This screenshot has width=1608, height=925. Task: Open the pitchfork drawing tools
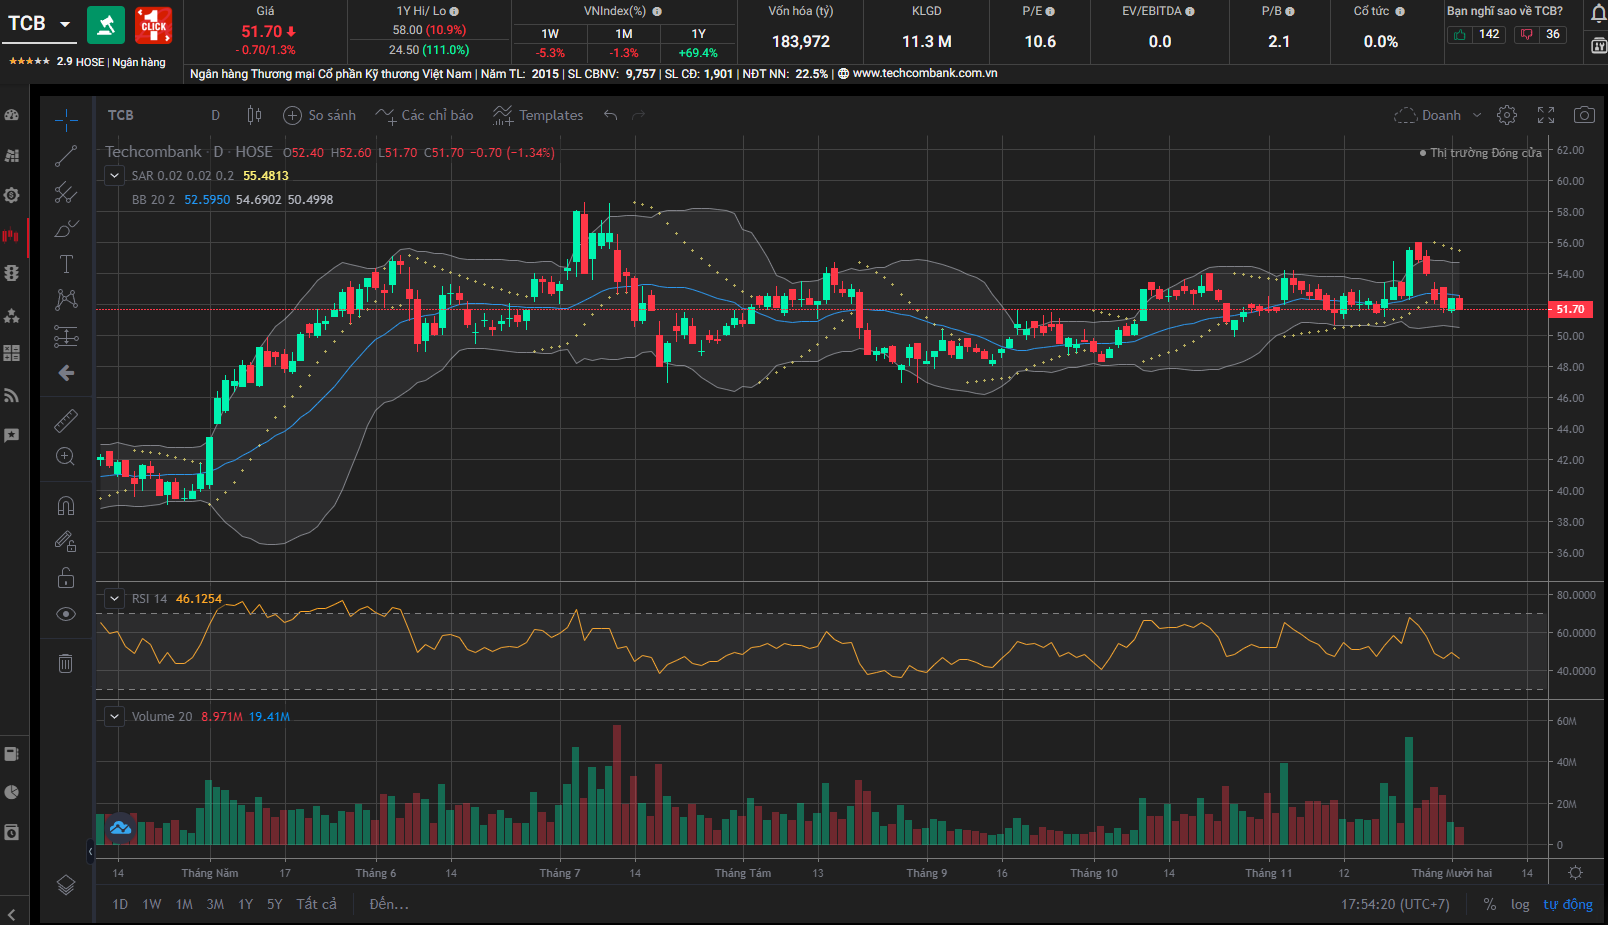(66, 192)
